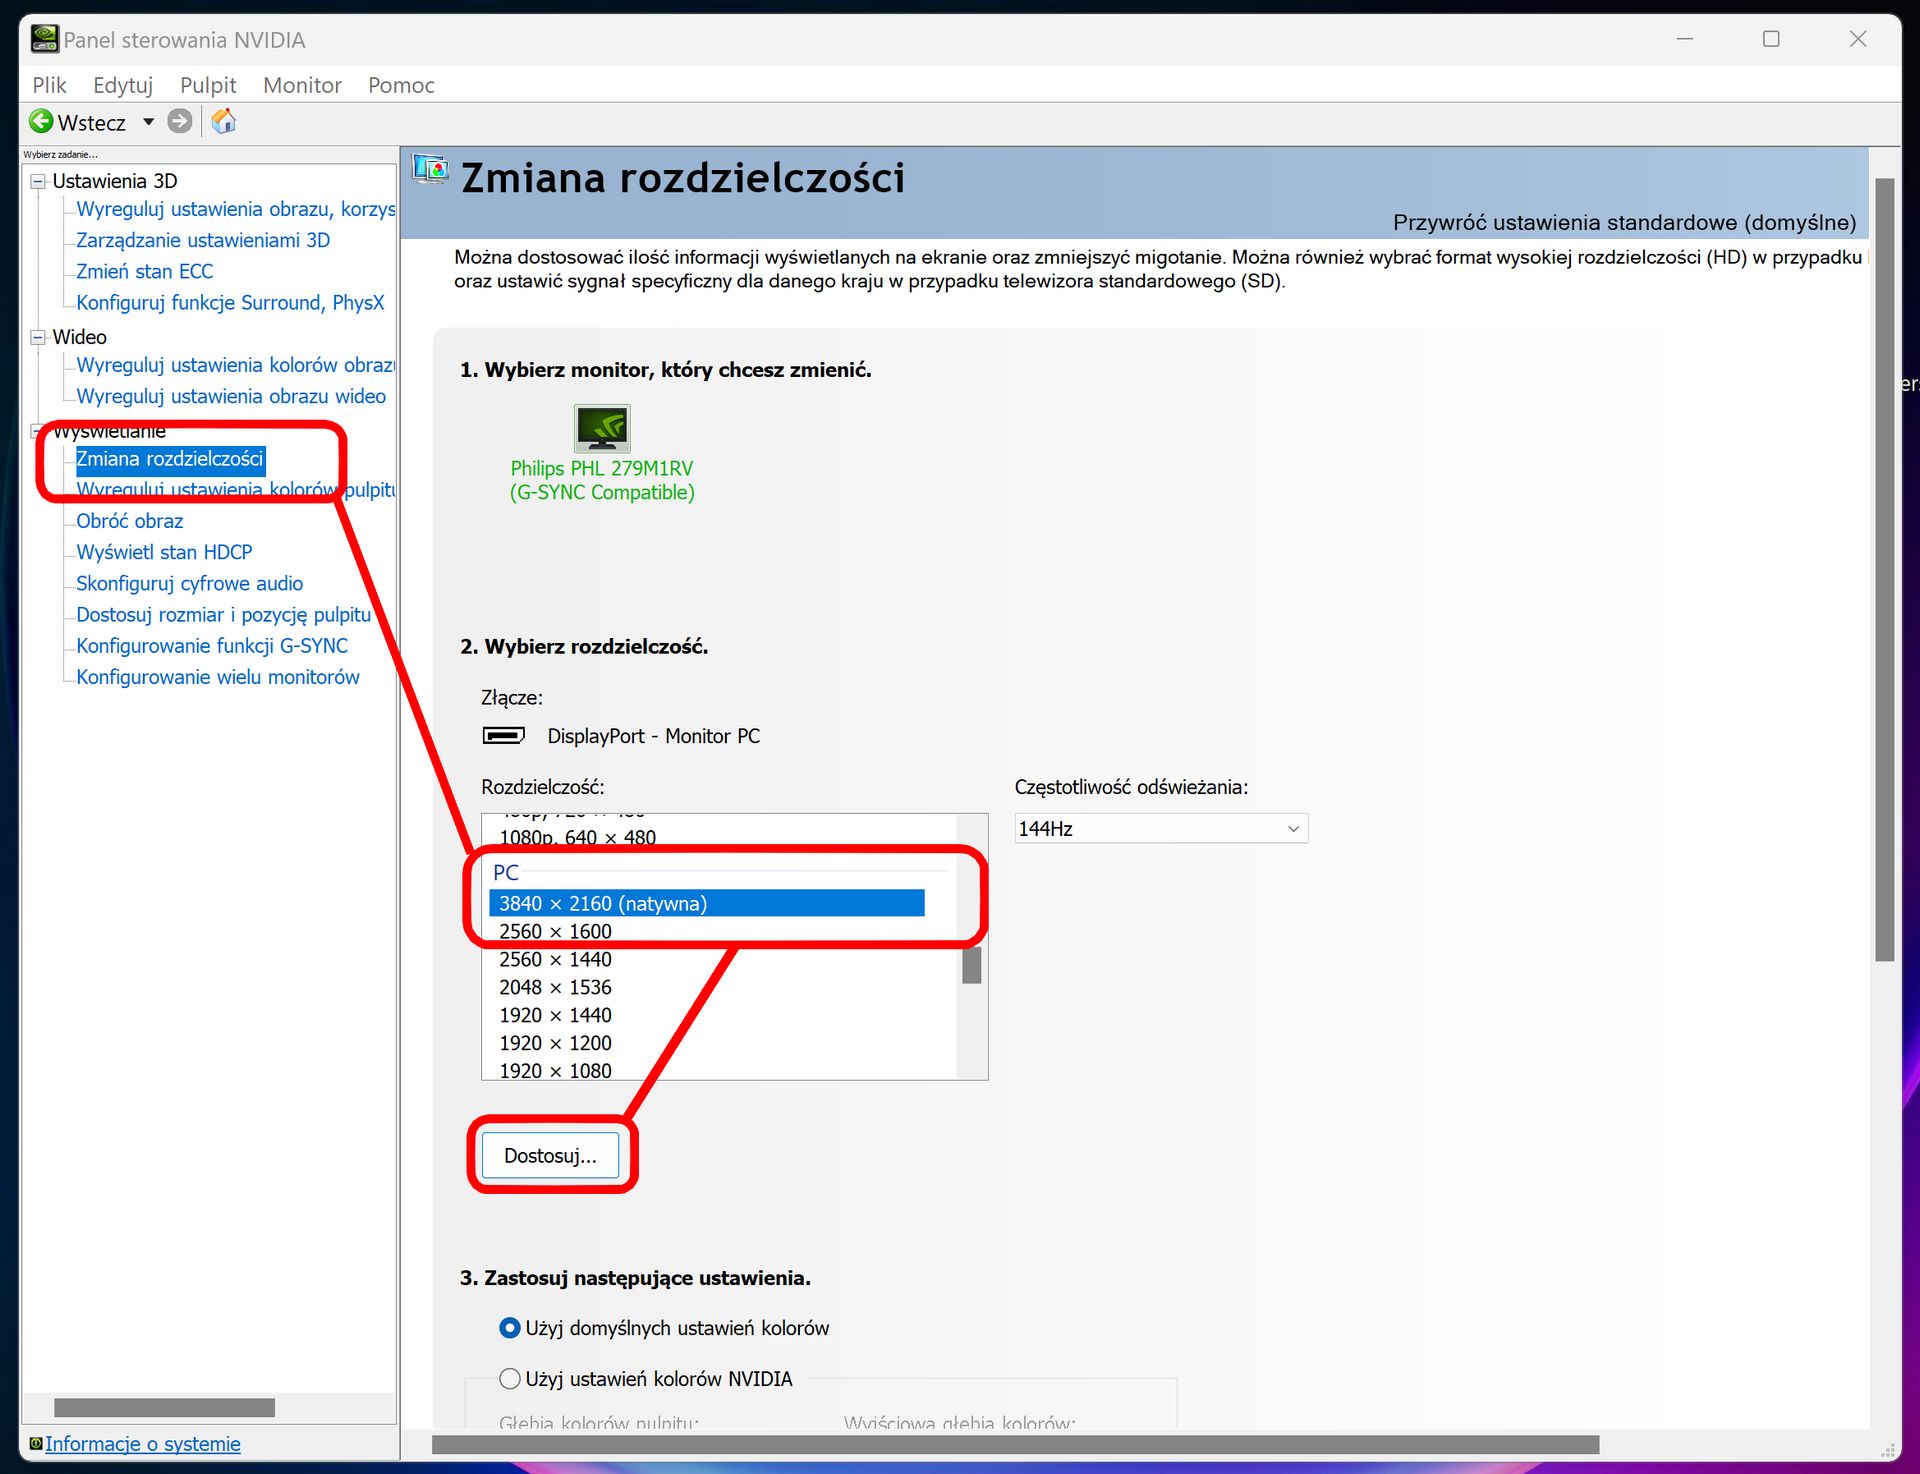Select the 1080p, 640 × 480 entry

706,837
